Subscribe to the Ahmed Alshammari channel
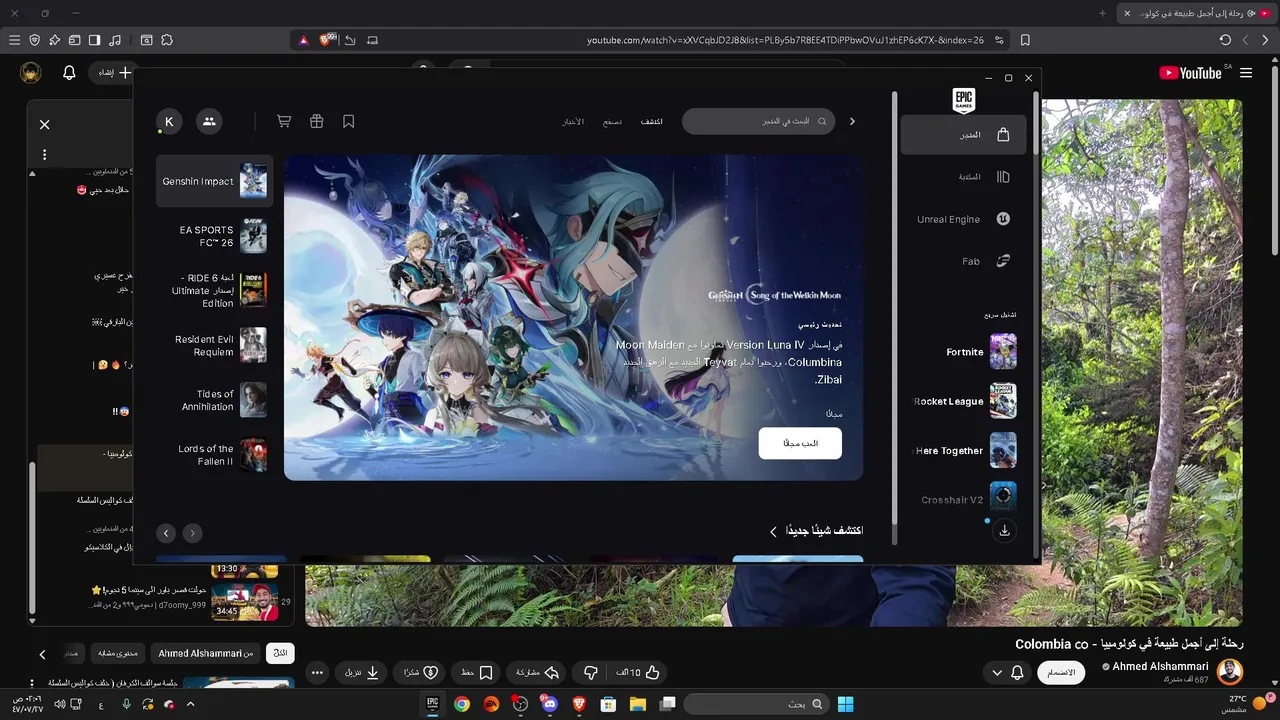 point(1061,673)
